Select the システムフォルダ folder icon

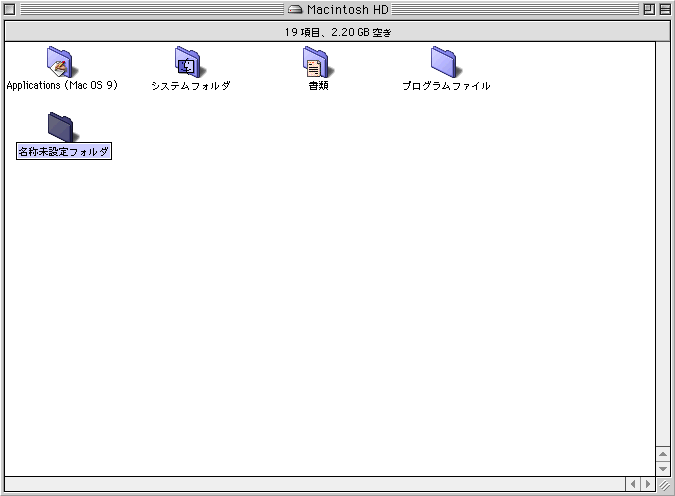click(x=189, y=62)
